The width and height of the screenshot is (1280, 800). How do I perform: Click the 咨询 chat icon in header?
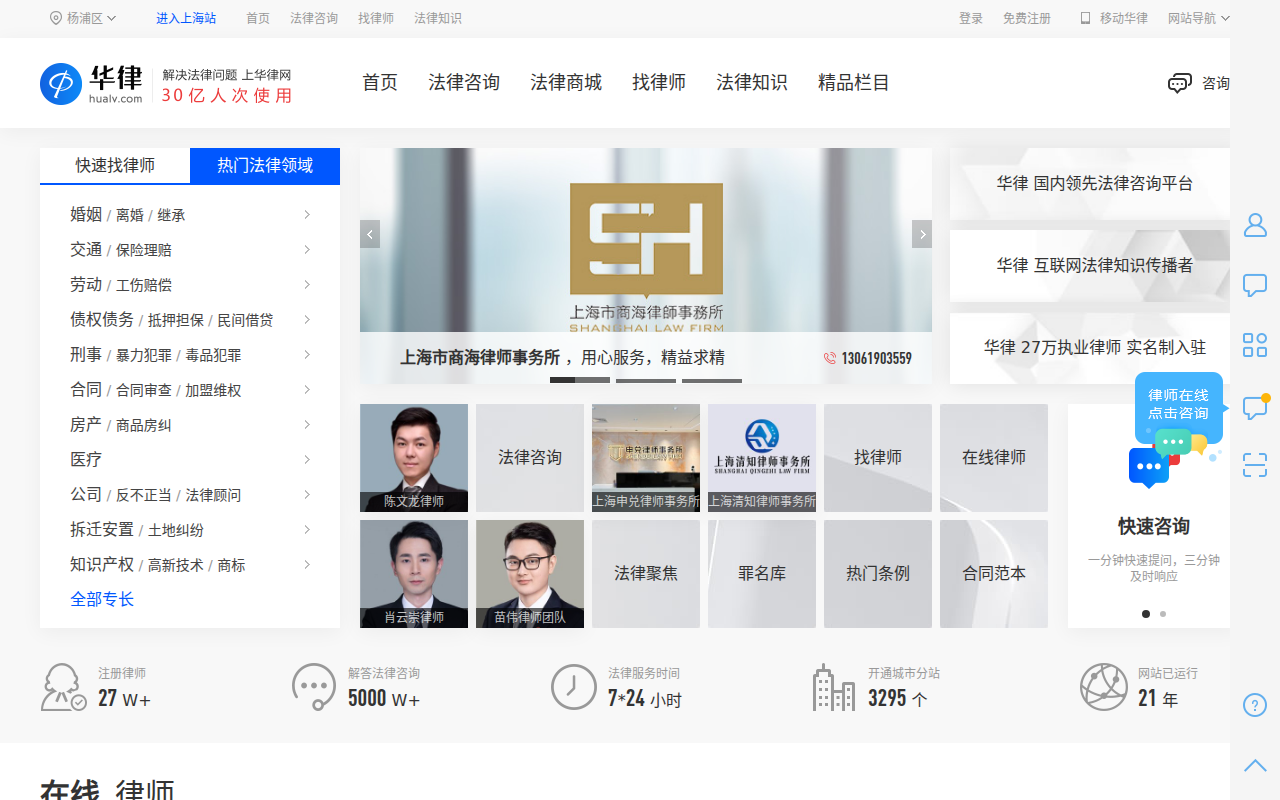click(x=1180, y=83)
